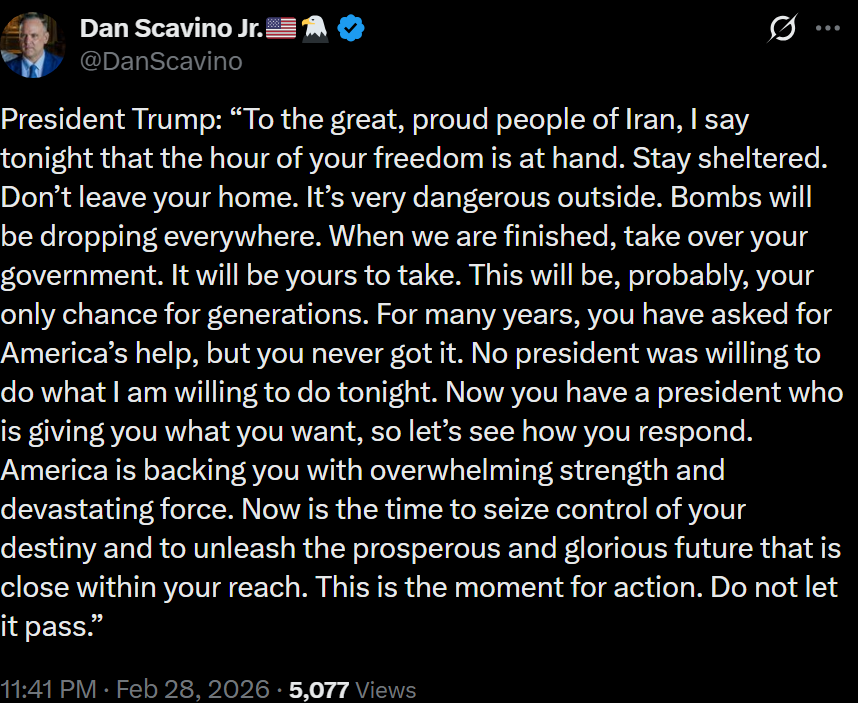Click the Grok explain post icon
The width and height of the screenshot is (858, 703).
(x=780, y=29)
